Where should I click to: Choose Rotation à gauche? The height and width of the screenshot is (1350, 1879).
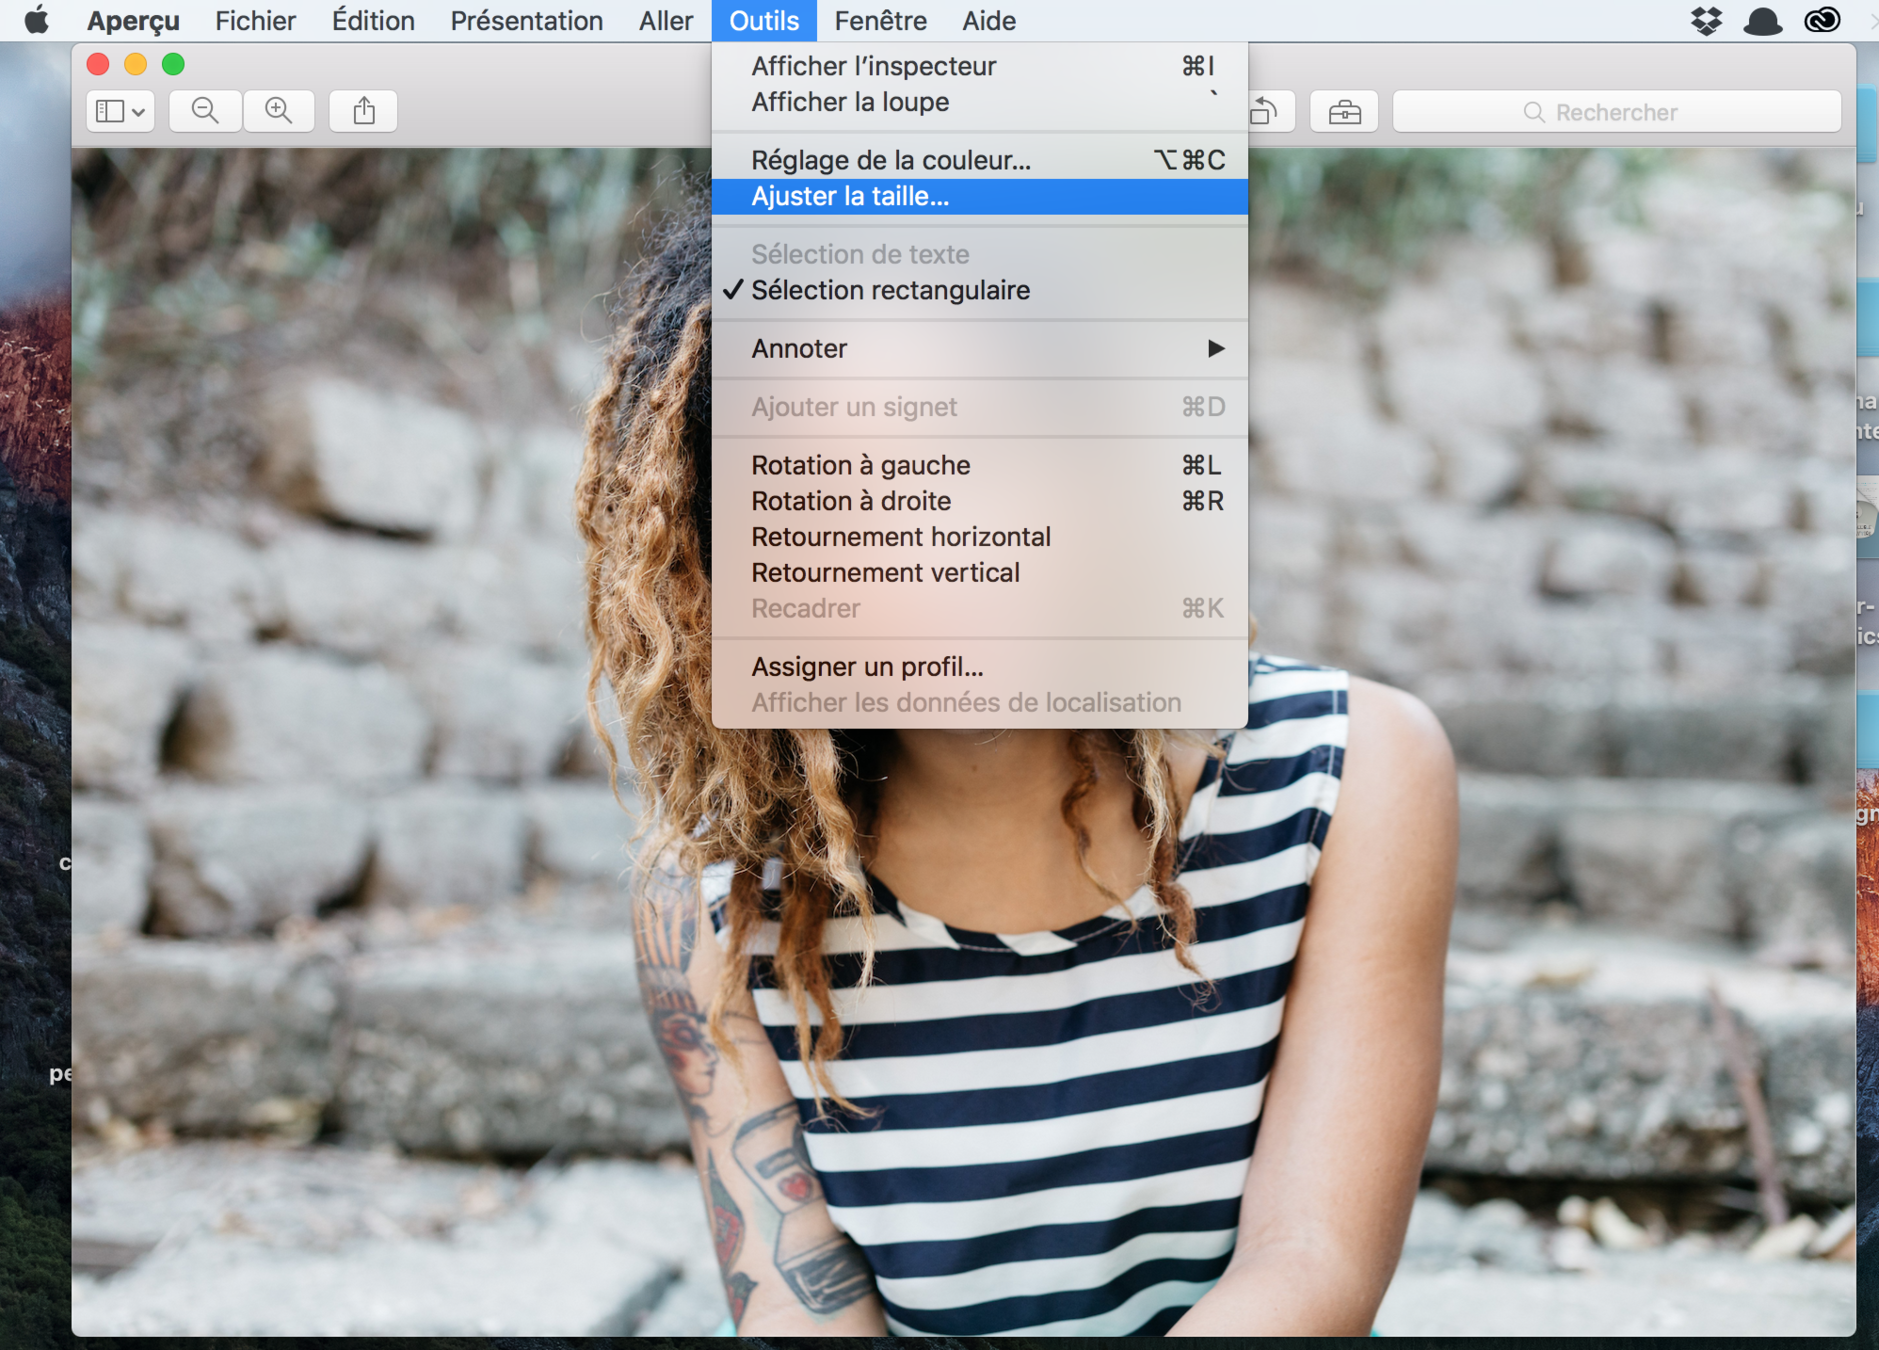[980, 465]
